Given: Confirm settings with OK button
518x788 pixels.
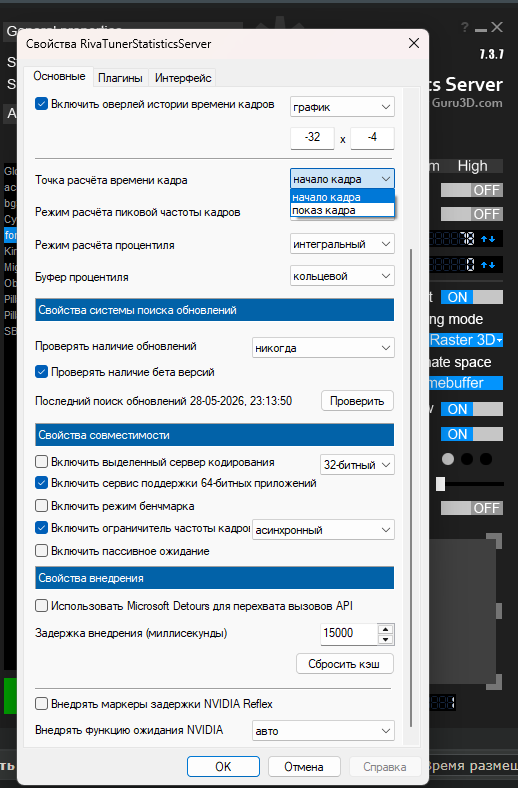Looking at the screenshot, I should pos(223,767).
